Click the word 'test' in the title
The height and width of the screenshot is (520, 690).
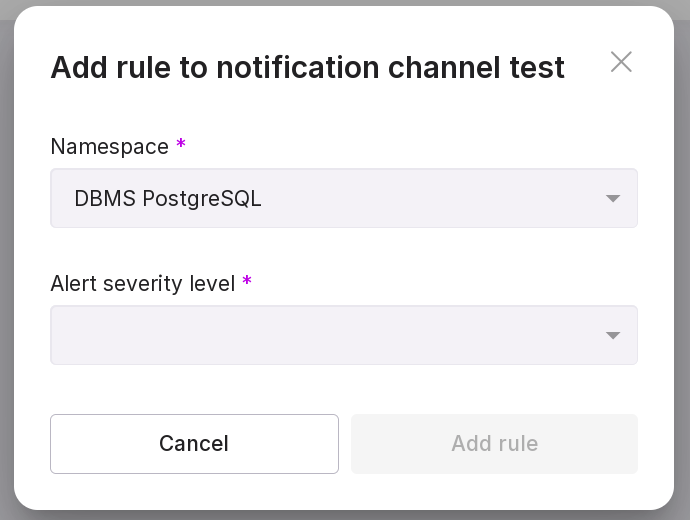click(x=536, y=67)
